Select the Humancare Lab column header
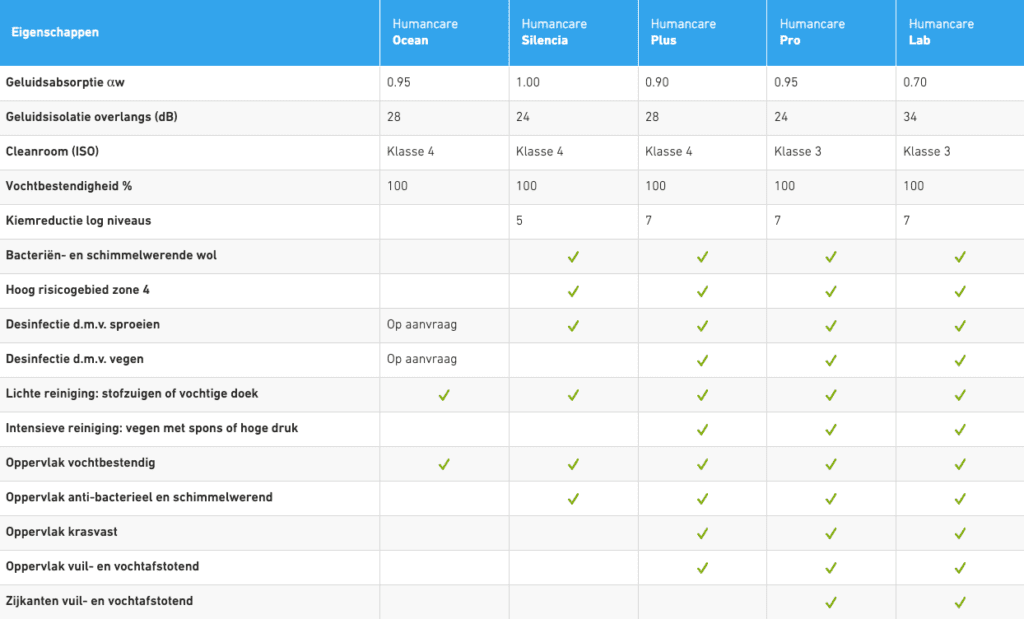This screenshot has height=619, width=1024. tap(941, 32)
